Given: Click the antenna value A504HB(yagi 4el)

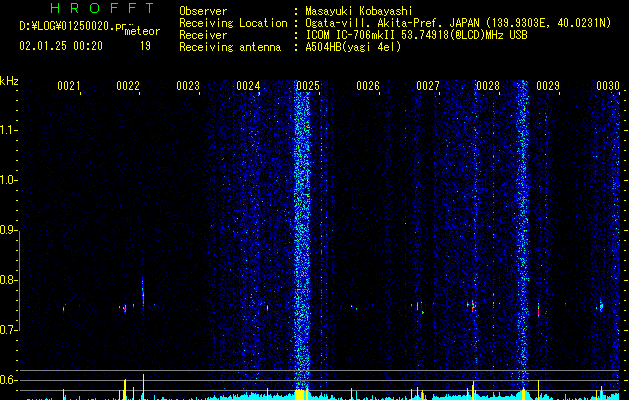Looking at the screenshot, I should tap(353, 47).
